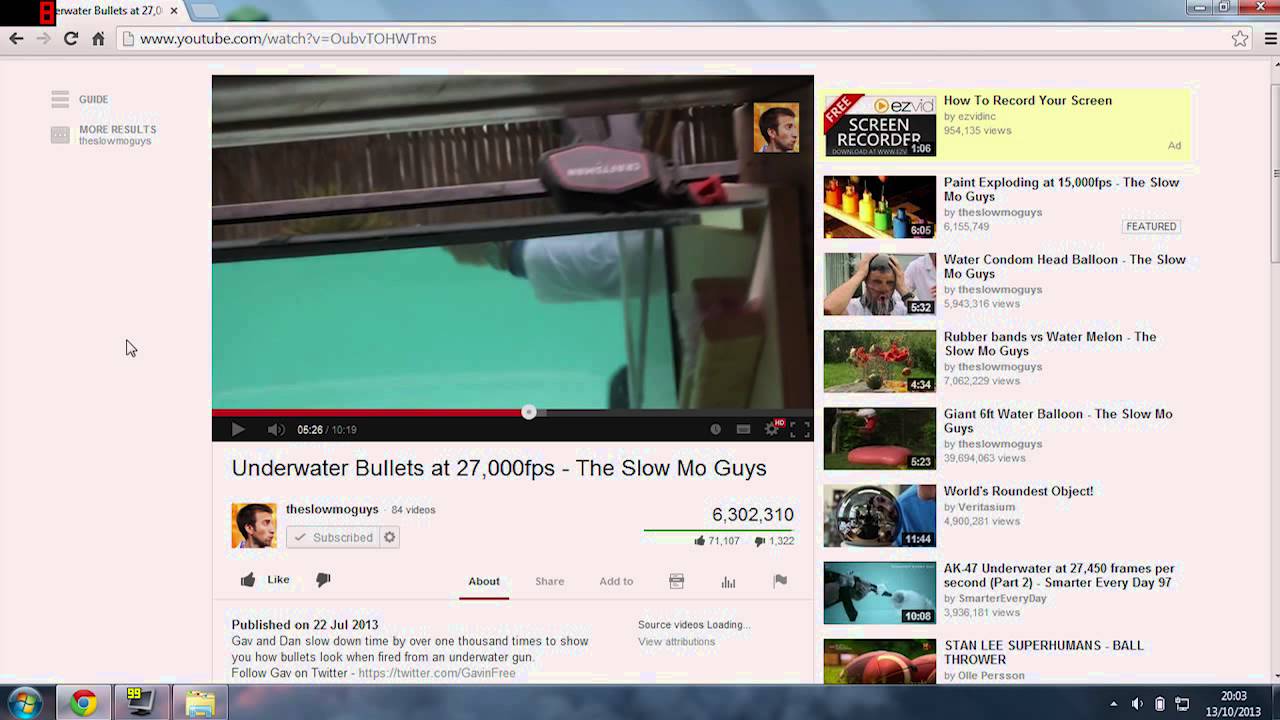The width and height of the screenshot is (1280, 720).
Task: View the channel's 84 videos
Action: pyautogui.click(x=413, y=510)
